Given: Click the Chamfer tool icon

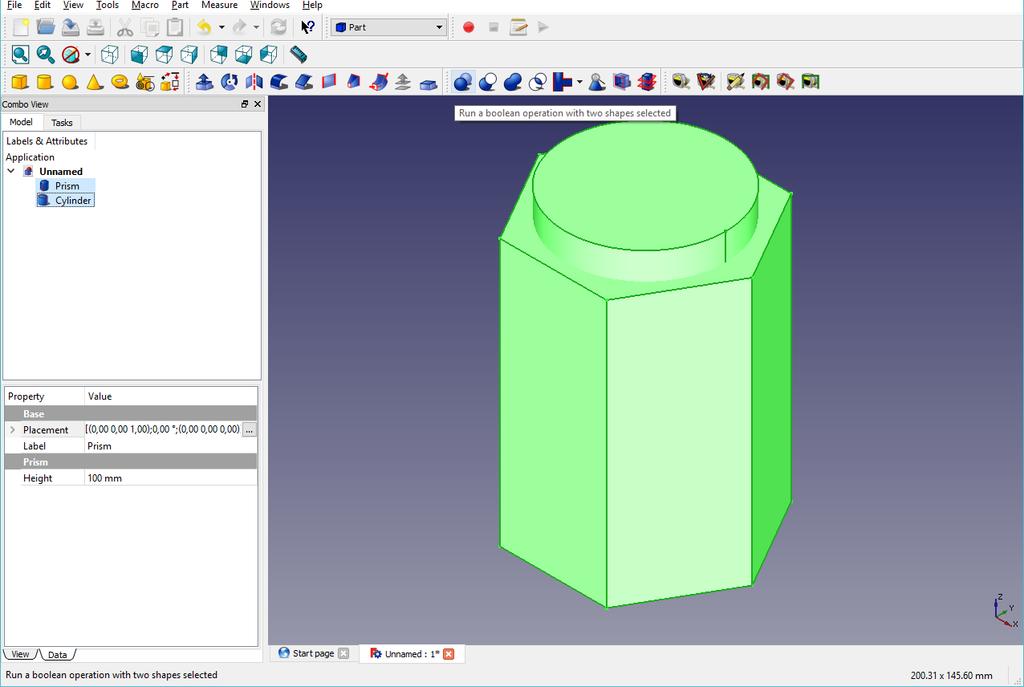Looking at the screenshot, I should coord(304,82).
